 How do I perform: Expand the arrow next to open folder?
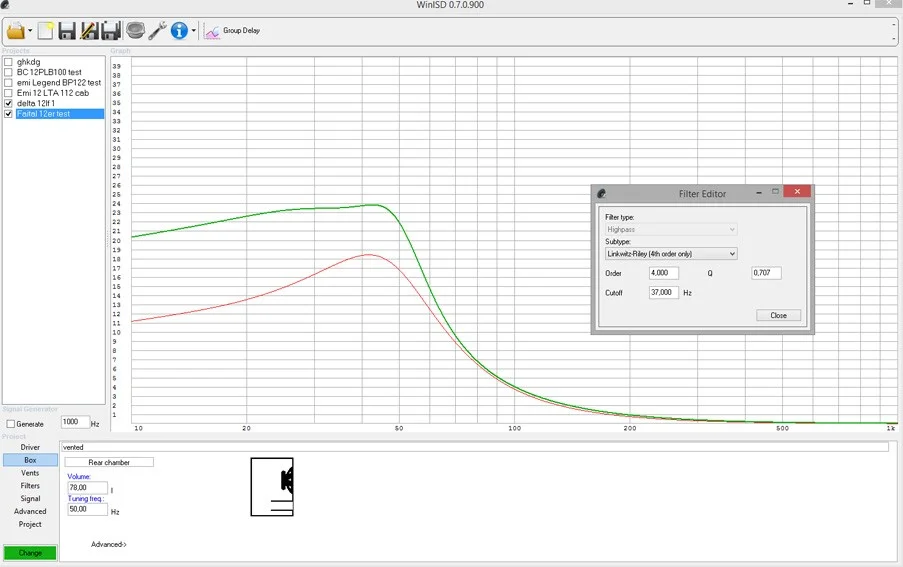[31, 32]
